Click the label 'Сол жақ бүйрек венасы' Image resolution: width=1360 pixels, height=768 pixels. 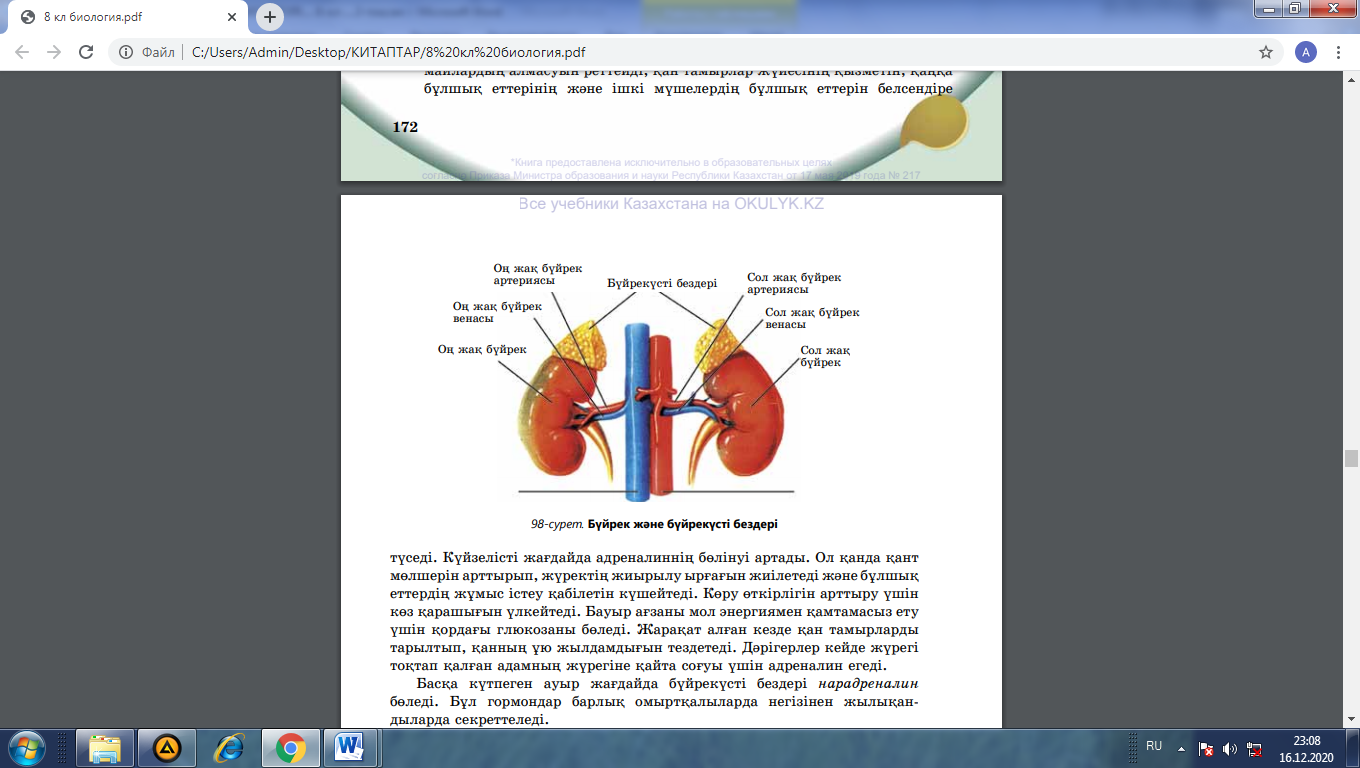pyautogui.click(x=812, y=318)
